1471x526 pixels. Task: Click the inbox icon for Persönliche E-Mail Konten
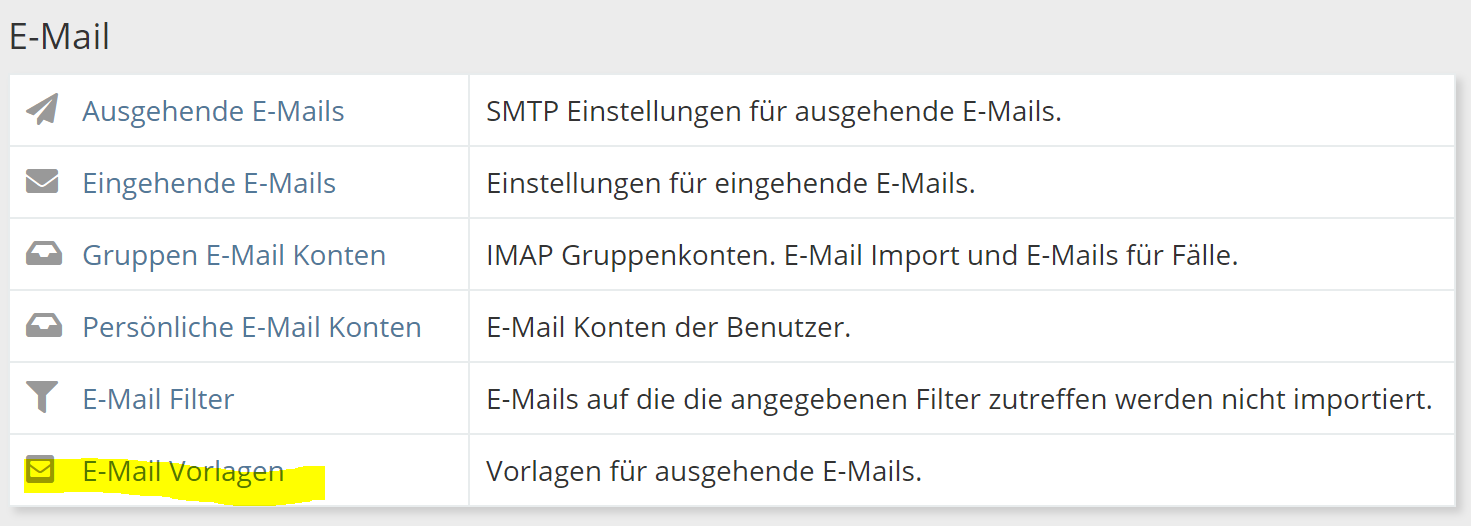42,327
